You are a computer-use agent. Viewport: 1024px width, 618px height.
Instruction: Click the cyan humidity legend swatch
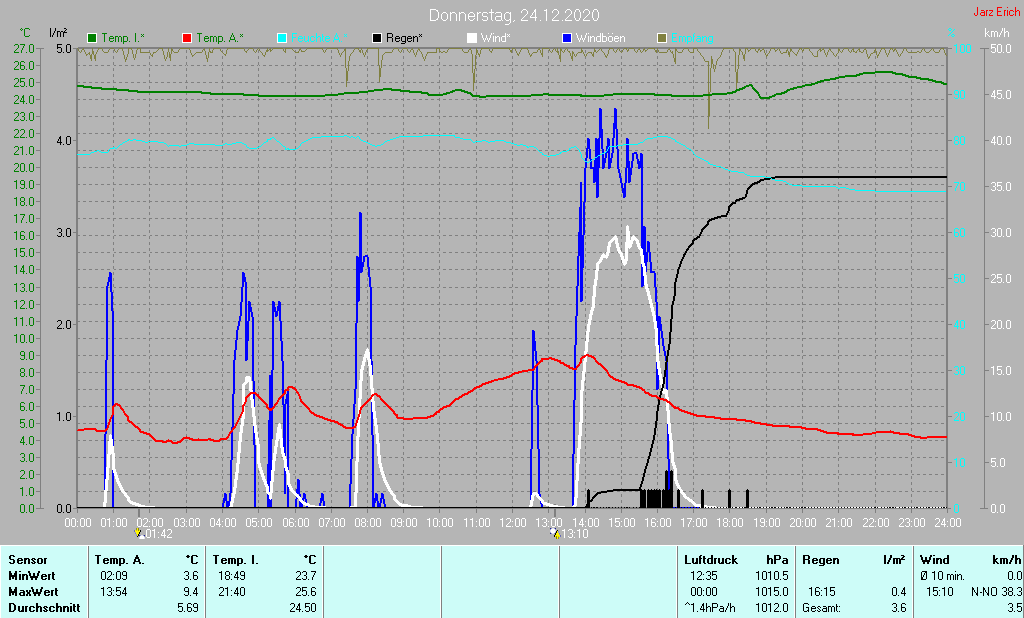point(282,38)
